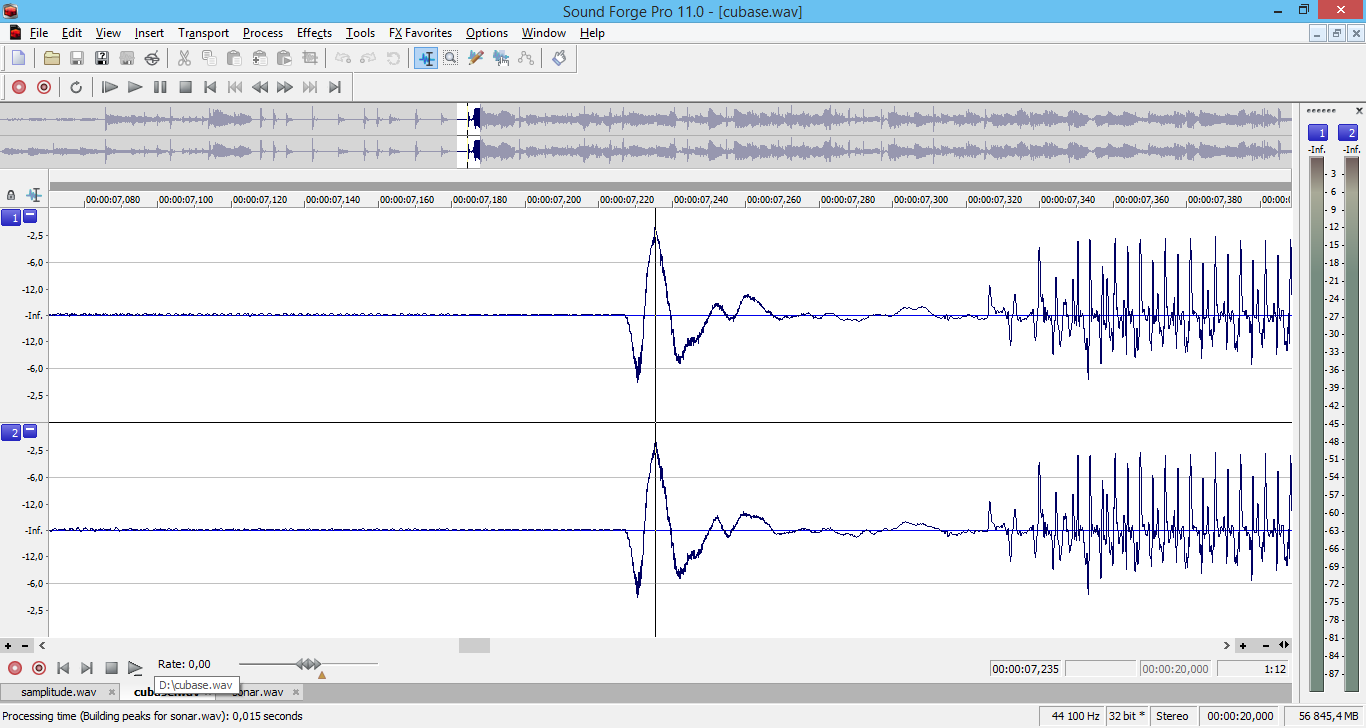Image resolution: width=1366 pixels, height=728 pixels.
Task: Collapse channel 1 with its minus button
Action: click(x=30, y=216)
